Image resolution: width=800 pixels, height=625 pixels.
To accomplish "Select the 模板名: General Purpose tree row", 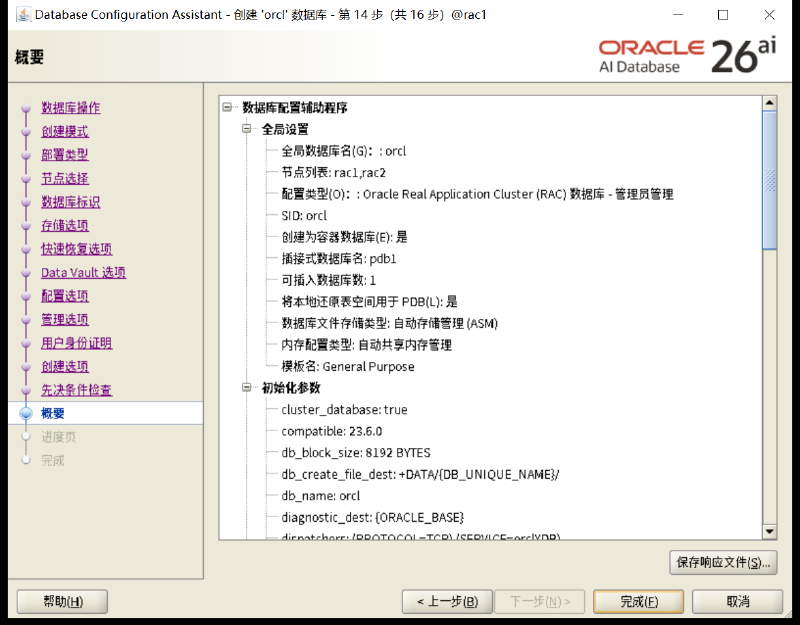I will click(x=348, y=366).
